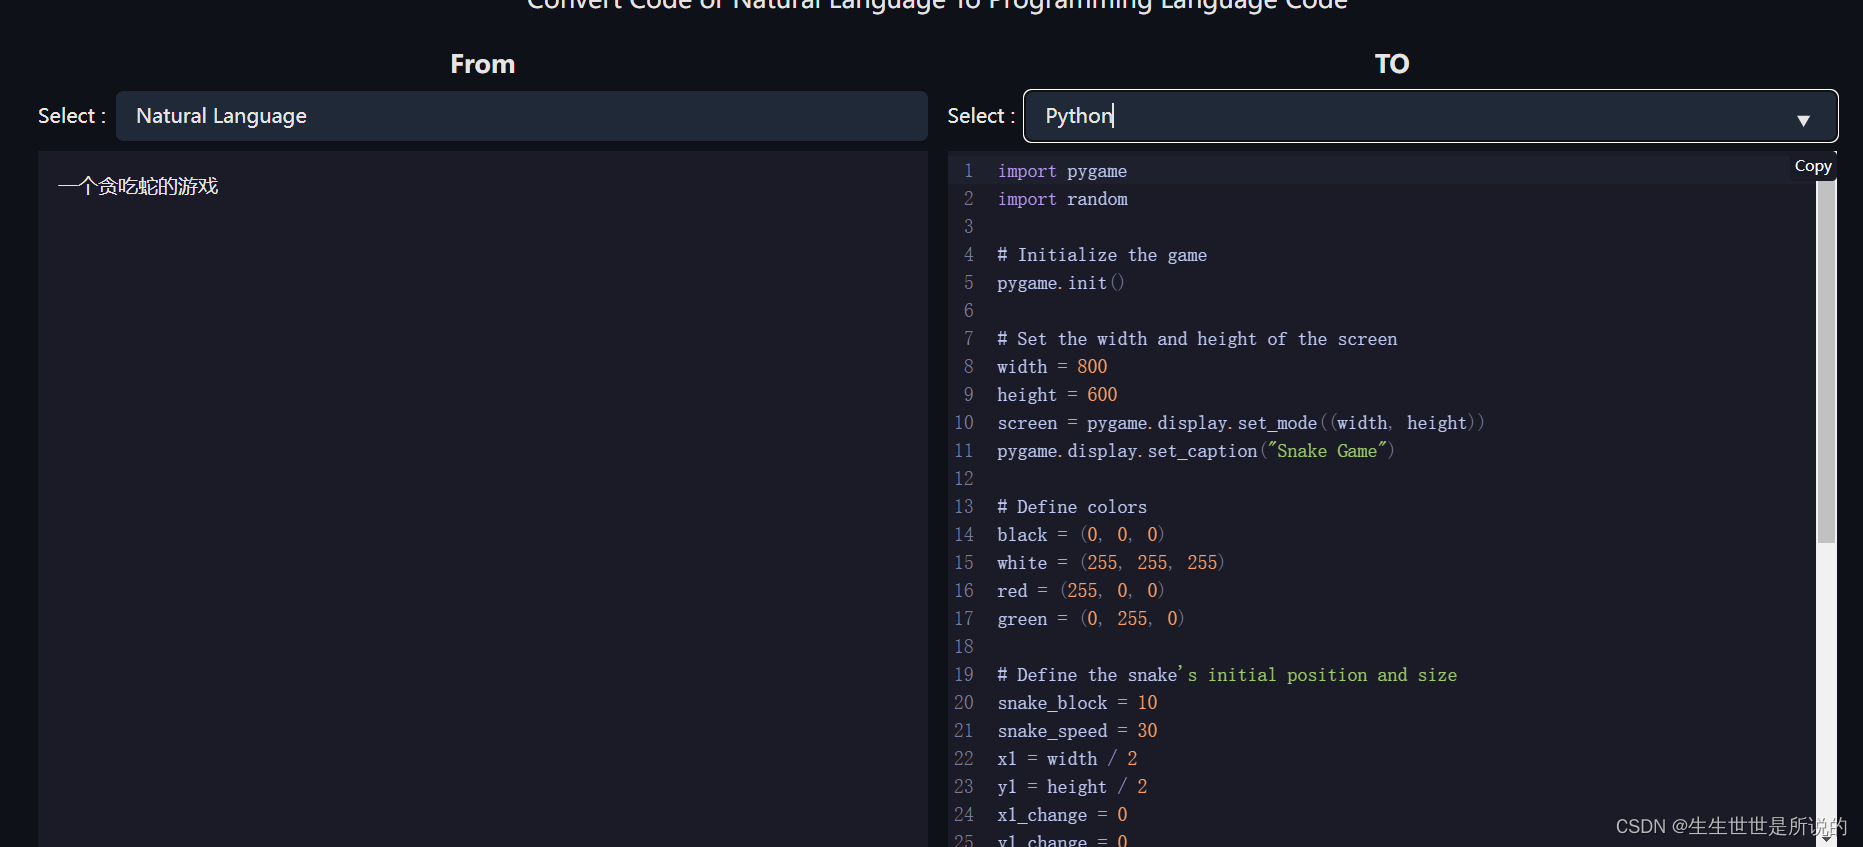Click the '# Define colors' comment

[x=1072, y=507]
